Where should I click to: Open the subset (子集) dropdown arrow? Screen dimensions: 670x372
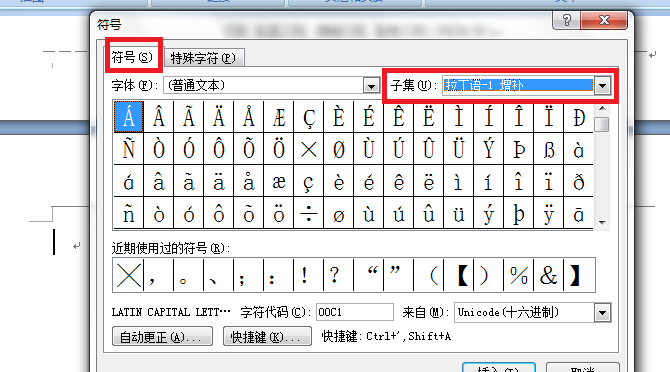tap(602, 86)
